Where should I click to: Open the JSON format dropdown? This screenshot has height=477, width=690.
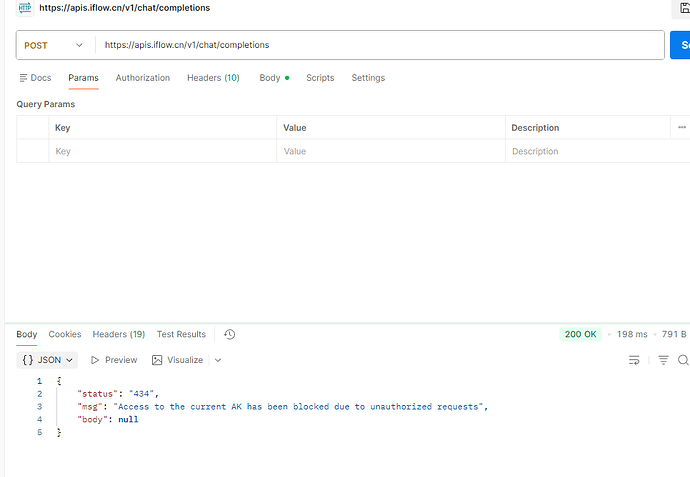click(47, 360)
